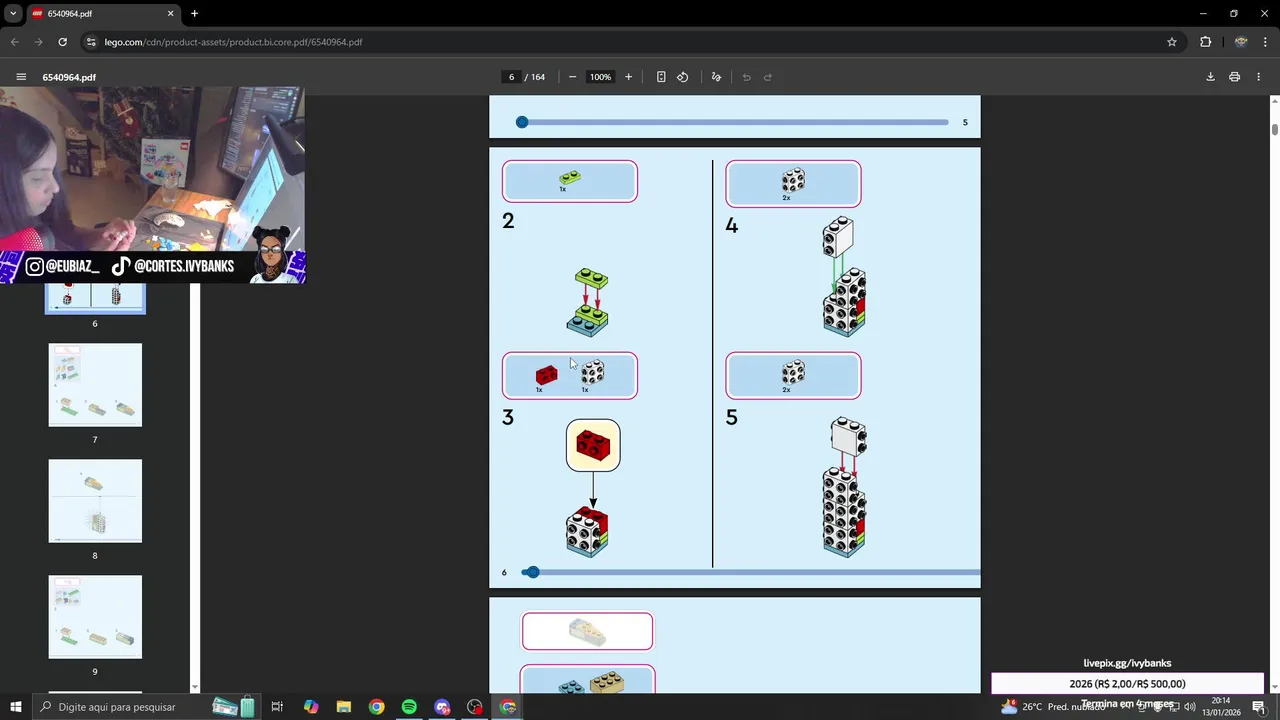Click the page number input field
The width and height of the screenshot is (1280, 720).
point(512,77)
